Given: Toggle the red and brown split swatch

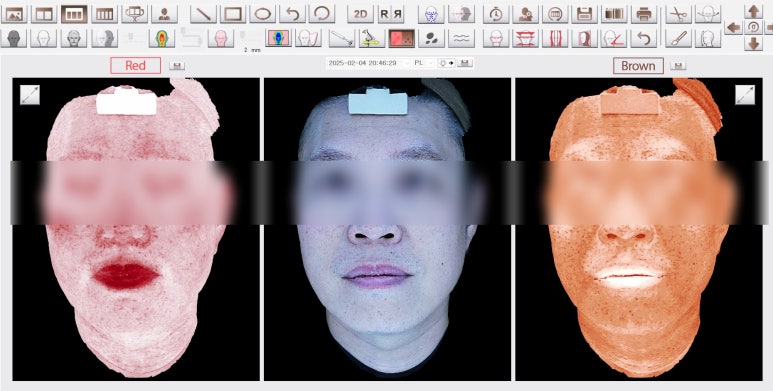Looking at the screenshot, I should point(401,38).
